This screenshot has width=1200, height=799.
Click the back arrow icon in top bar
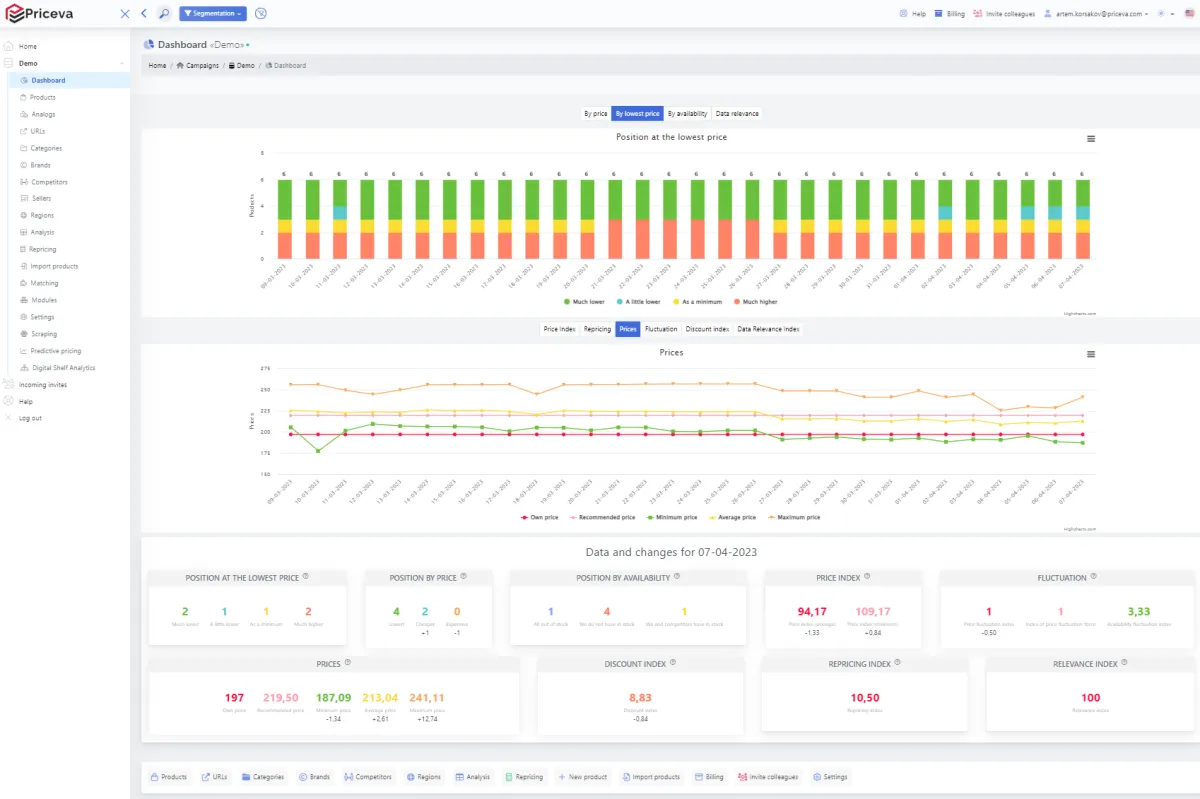click(144, 14)
